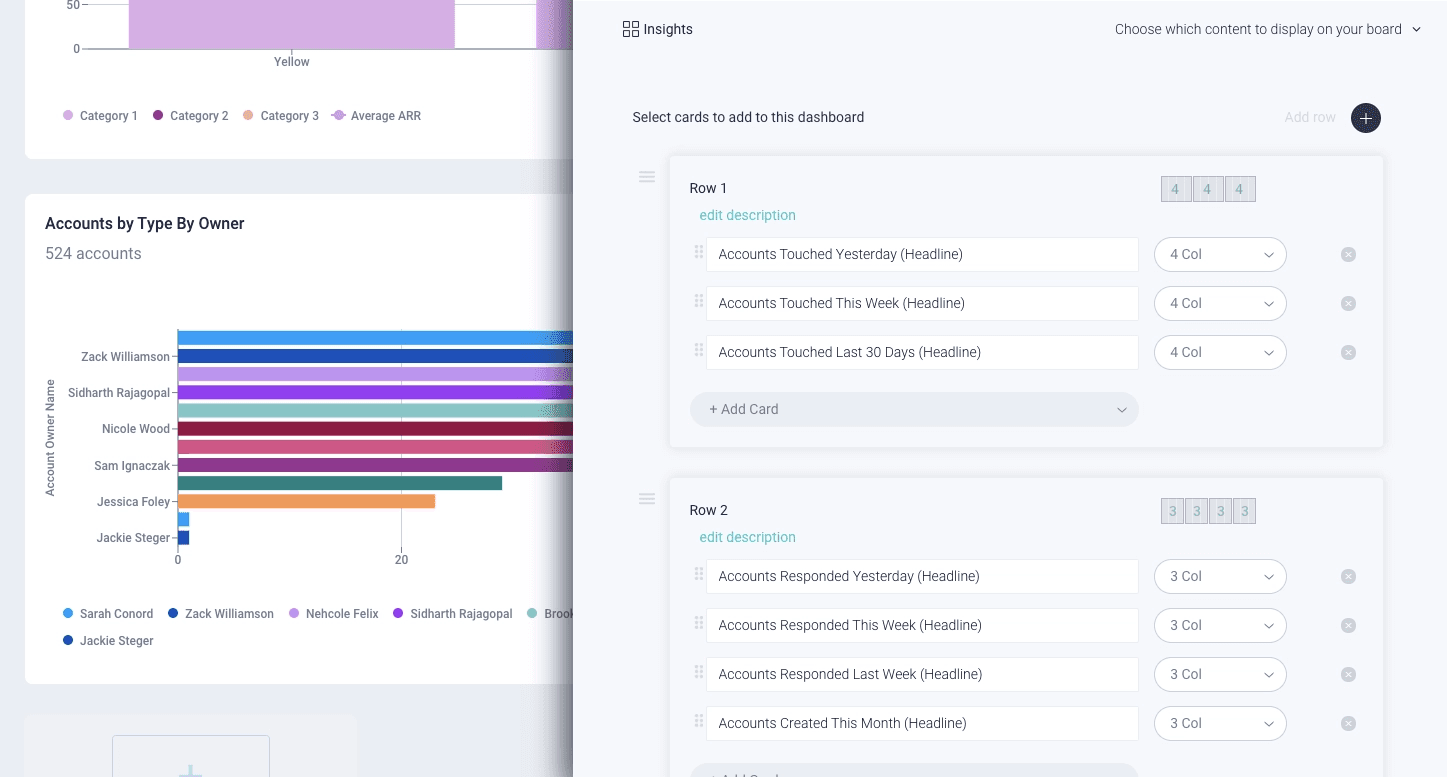Click the plus add-widget tile on dashboard
The image size is (1447, 777).
point(191,756)
